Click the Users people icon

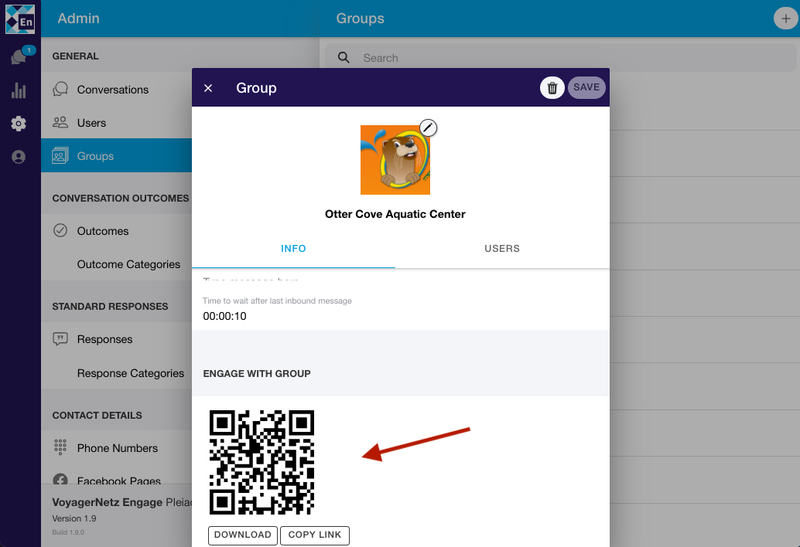60,122
